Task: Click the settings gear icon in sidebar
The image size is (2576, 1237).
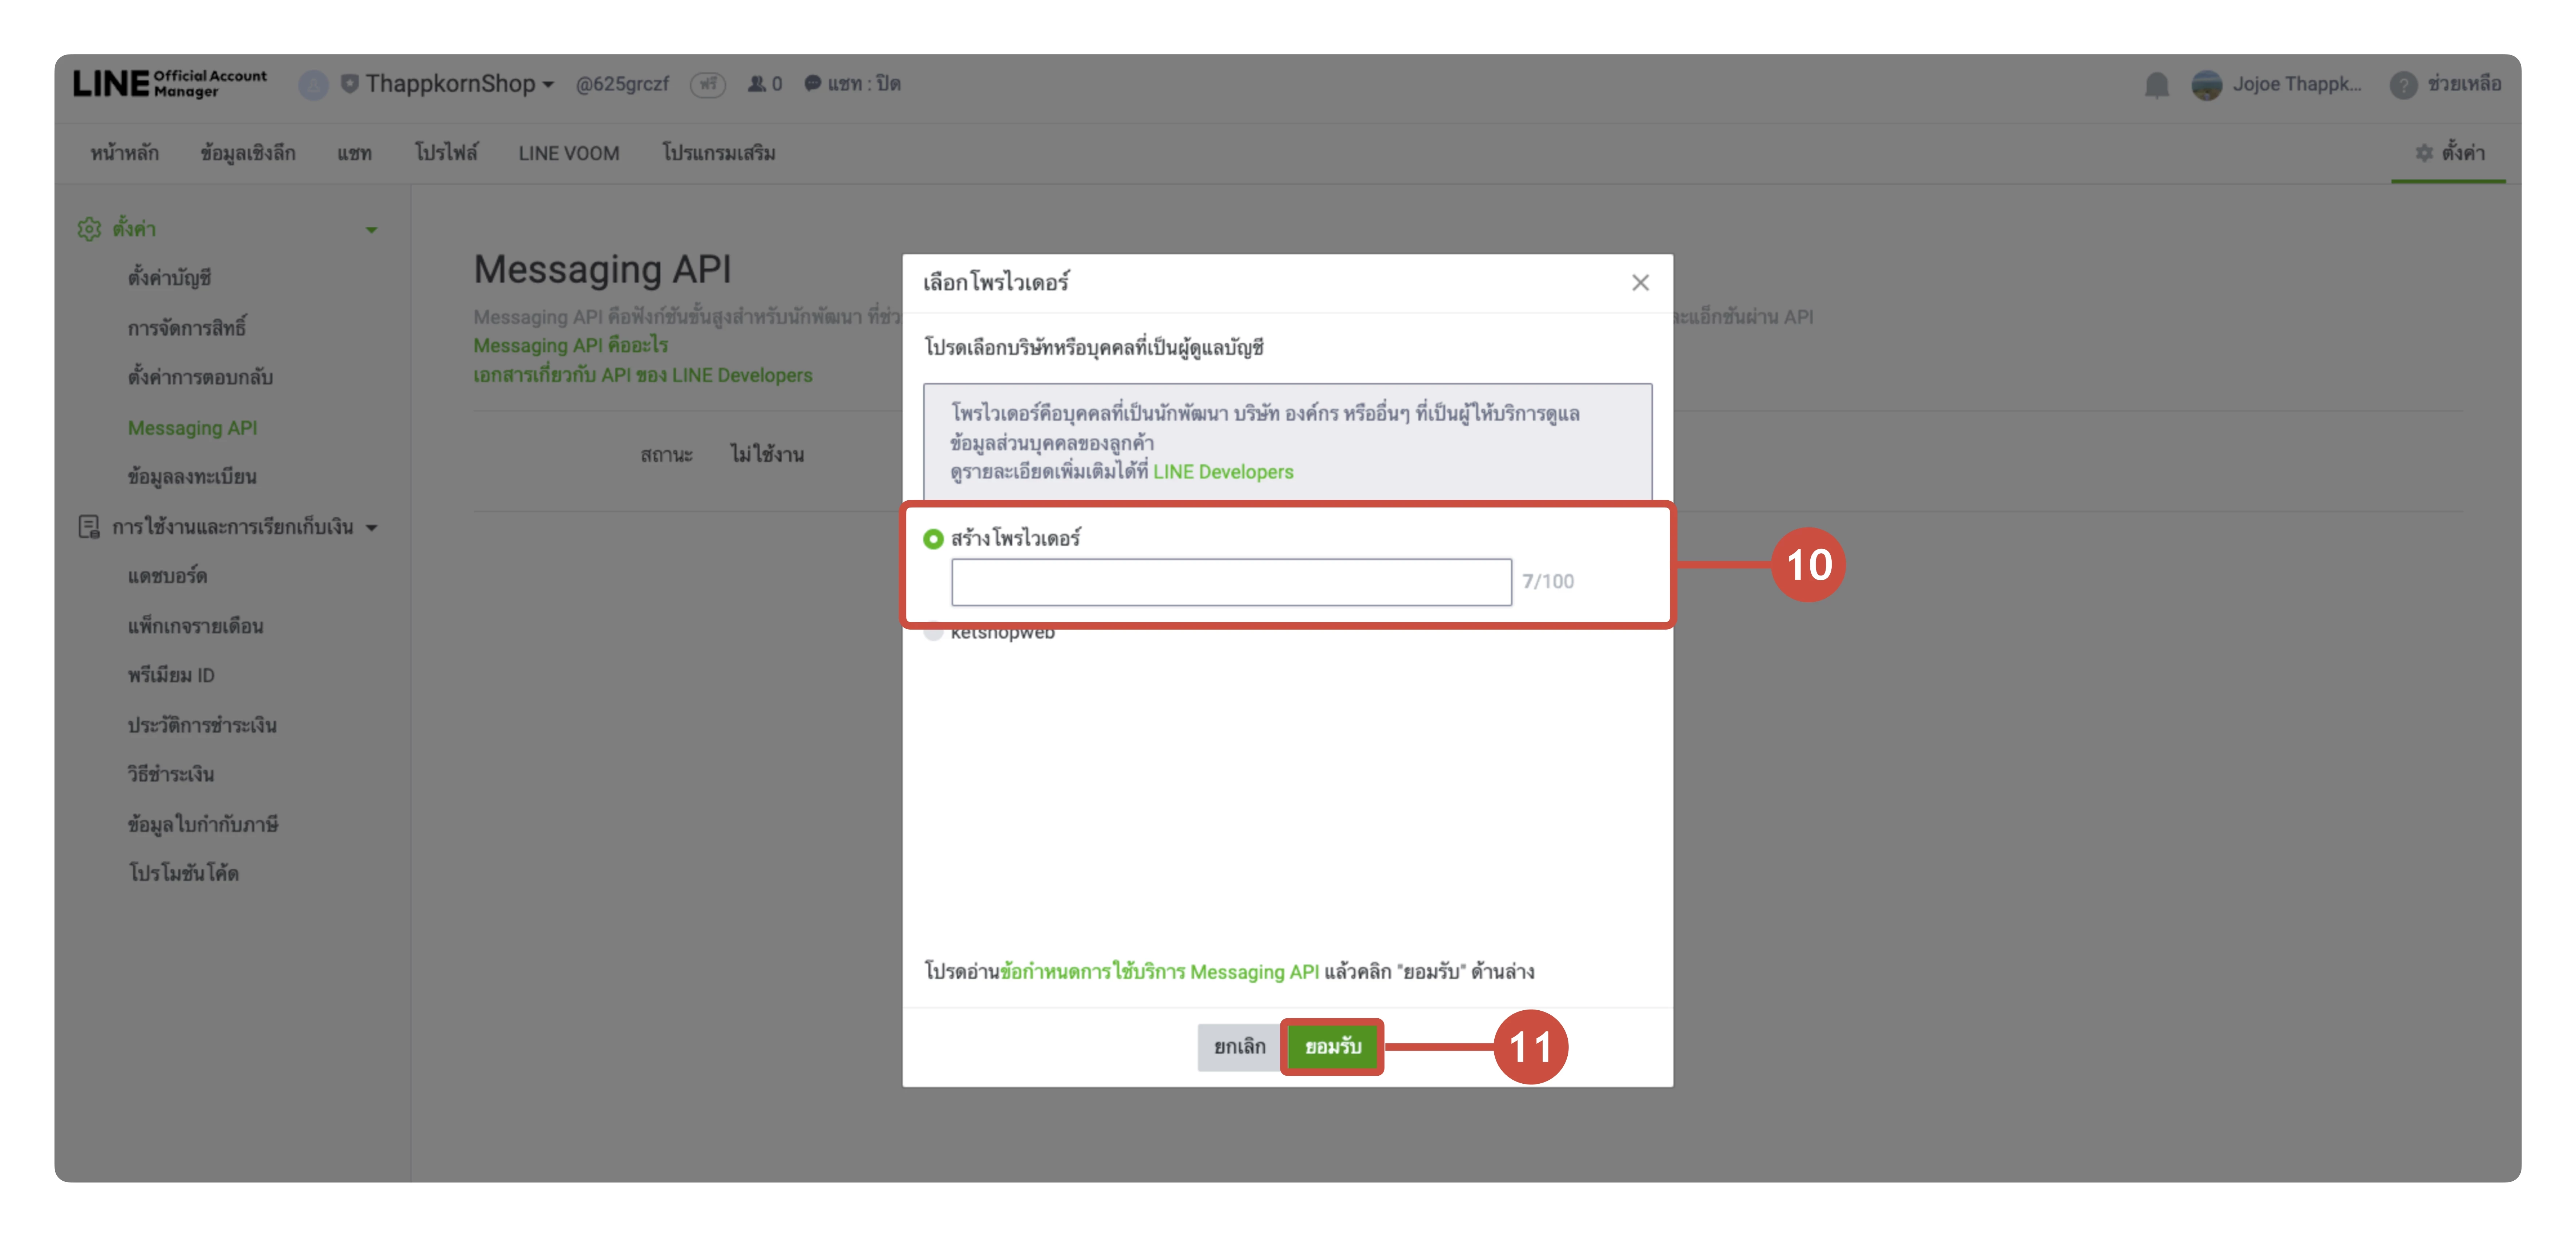Action: (x=89, y=229)
